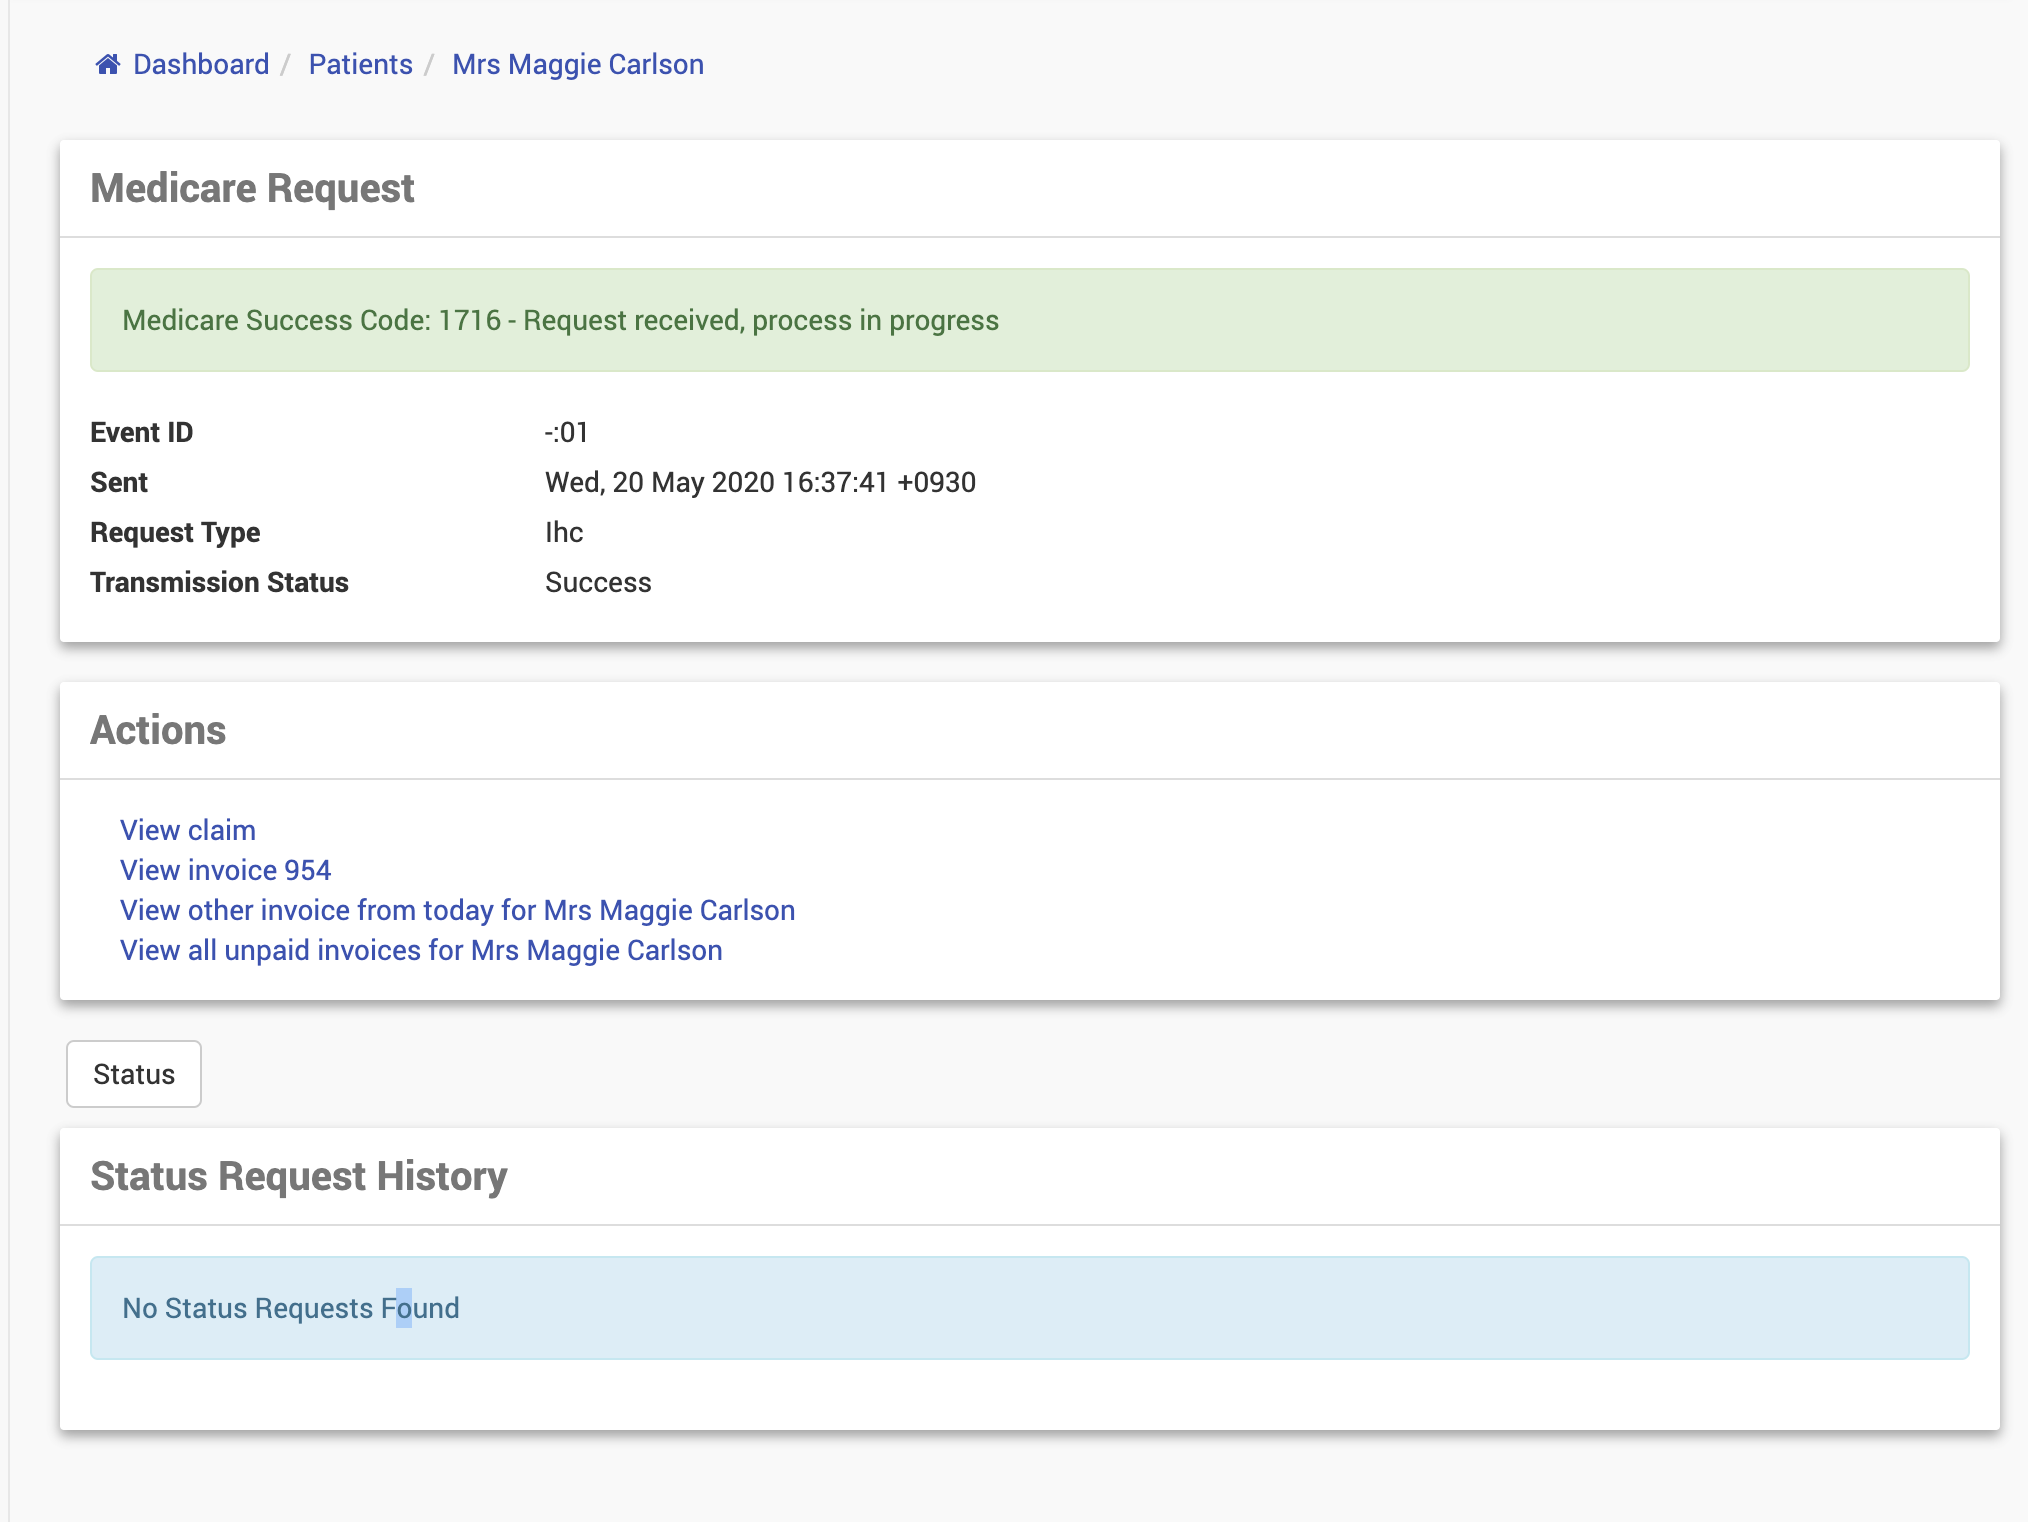Open the Dashboard breadcrumb link
This screenshot has width=2028, height=1522.
click(200, 65)
